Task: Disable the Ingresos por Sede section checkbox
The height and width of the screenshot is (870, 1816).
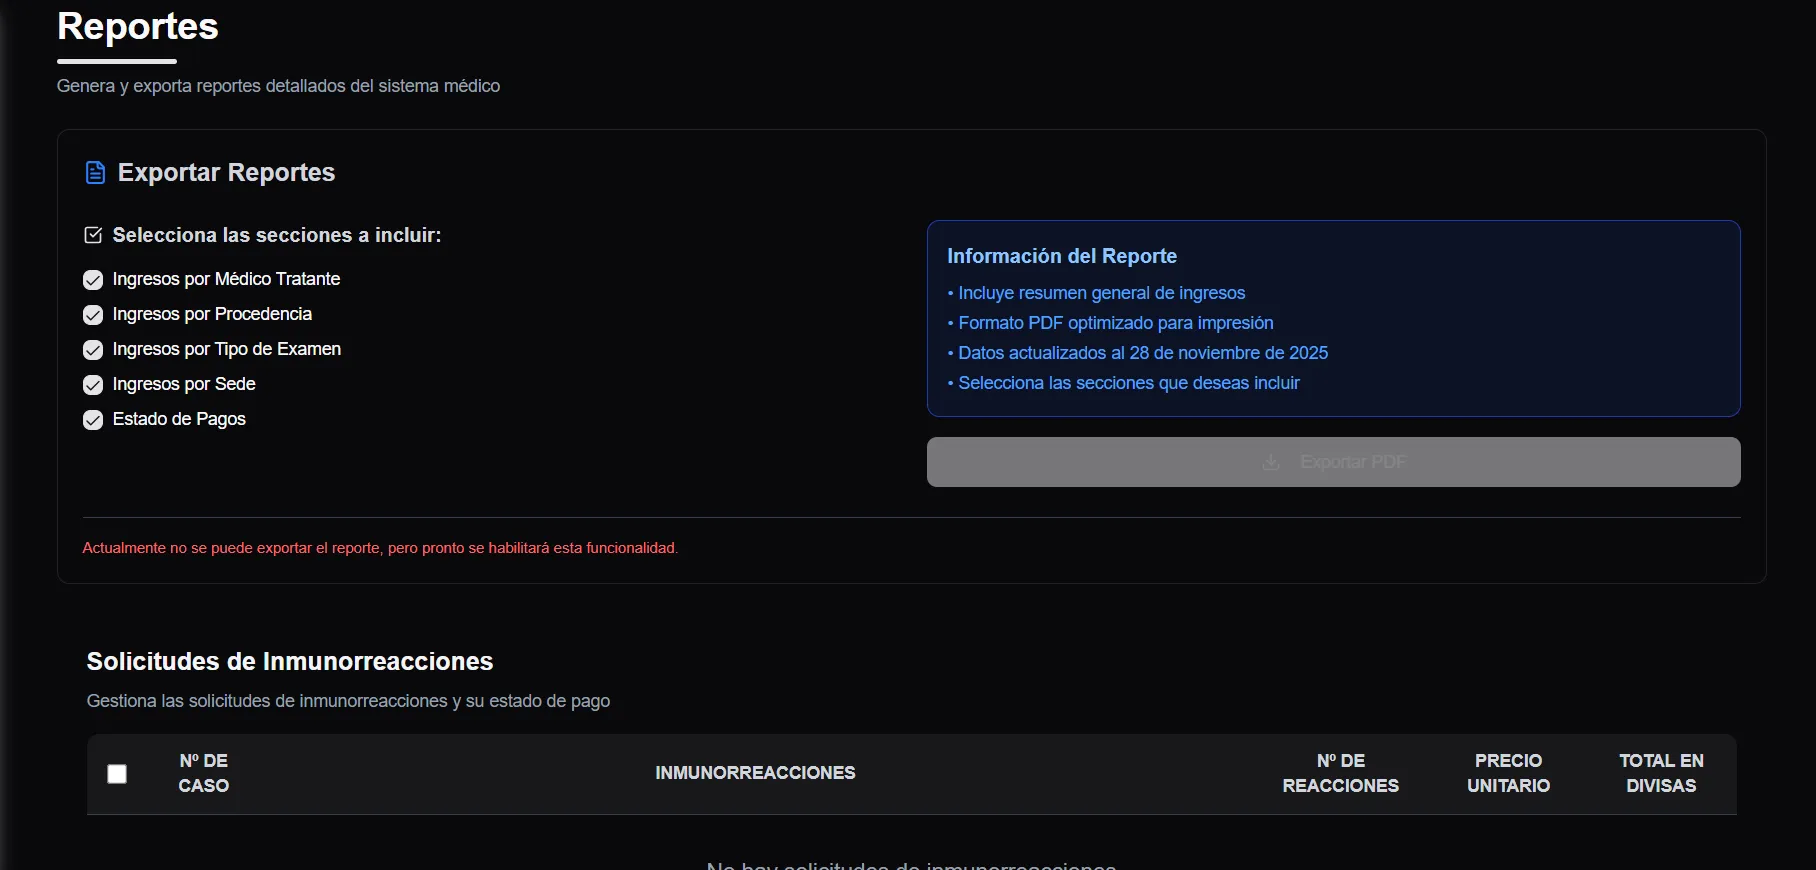Action: pyautogui.click(x=93, y=385)
